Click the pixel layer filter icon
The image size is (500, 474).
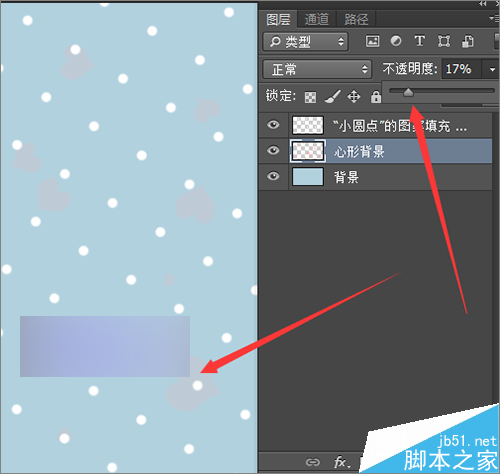pos(372,41)
